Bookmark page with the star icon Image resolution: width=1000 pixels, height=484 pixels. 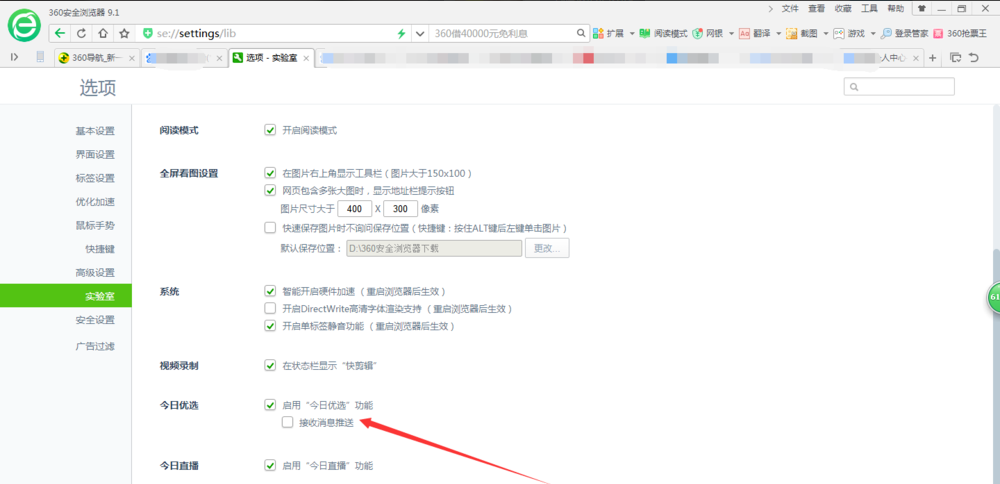[124, 34]
